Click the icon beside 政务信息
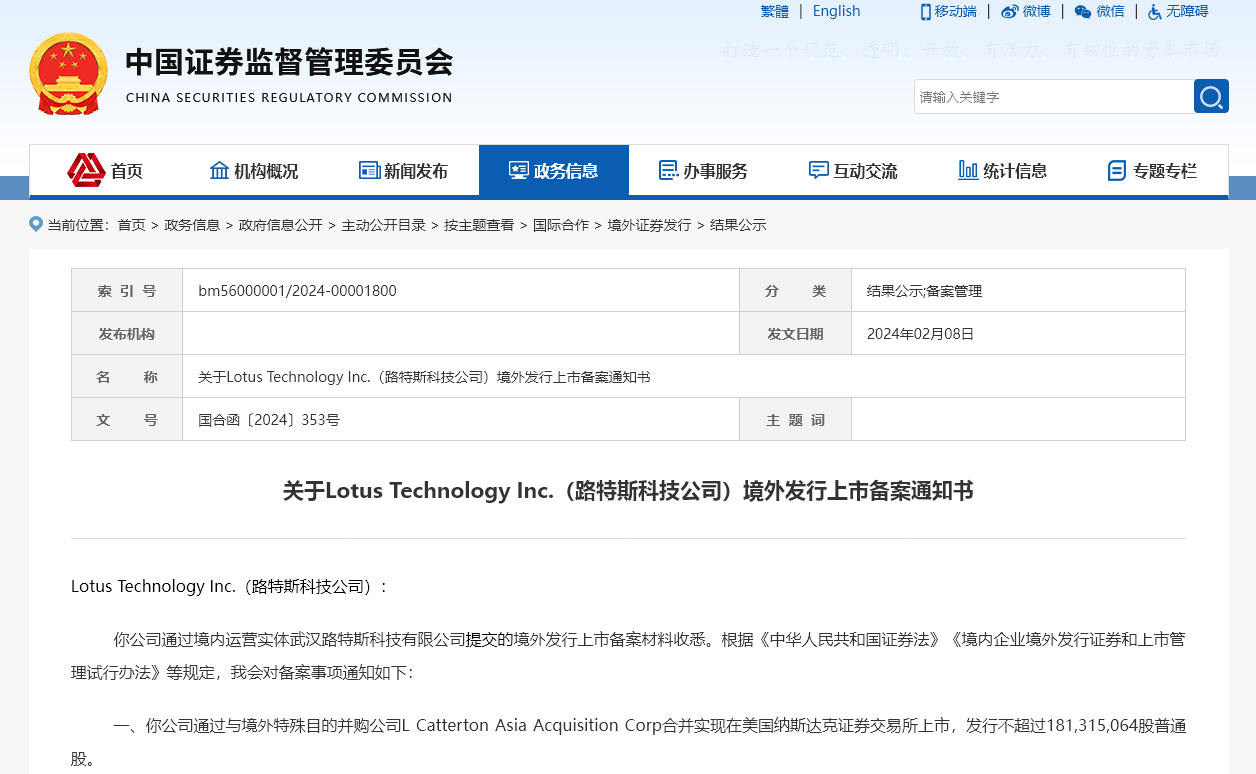1256x774 pixels. coord(519,170)
